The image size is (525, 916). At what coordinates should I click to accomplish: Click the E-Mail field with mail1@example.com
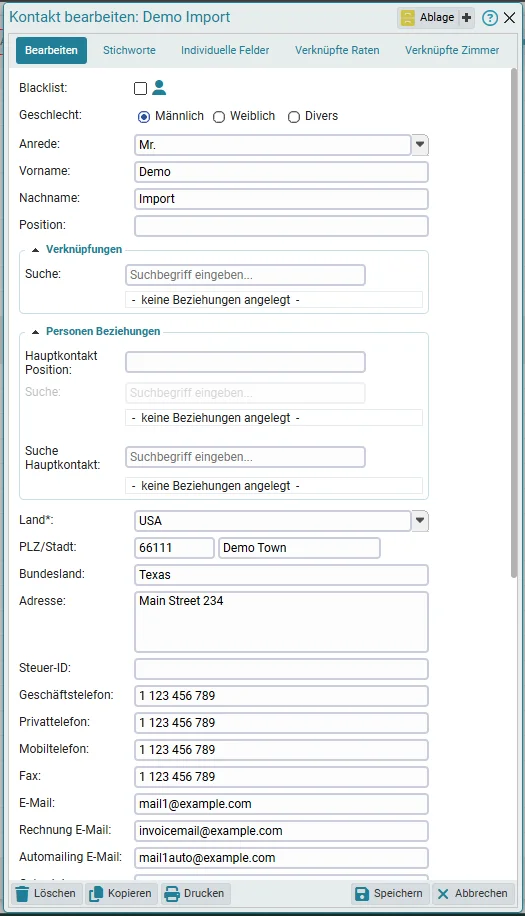click(281, 804)
